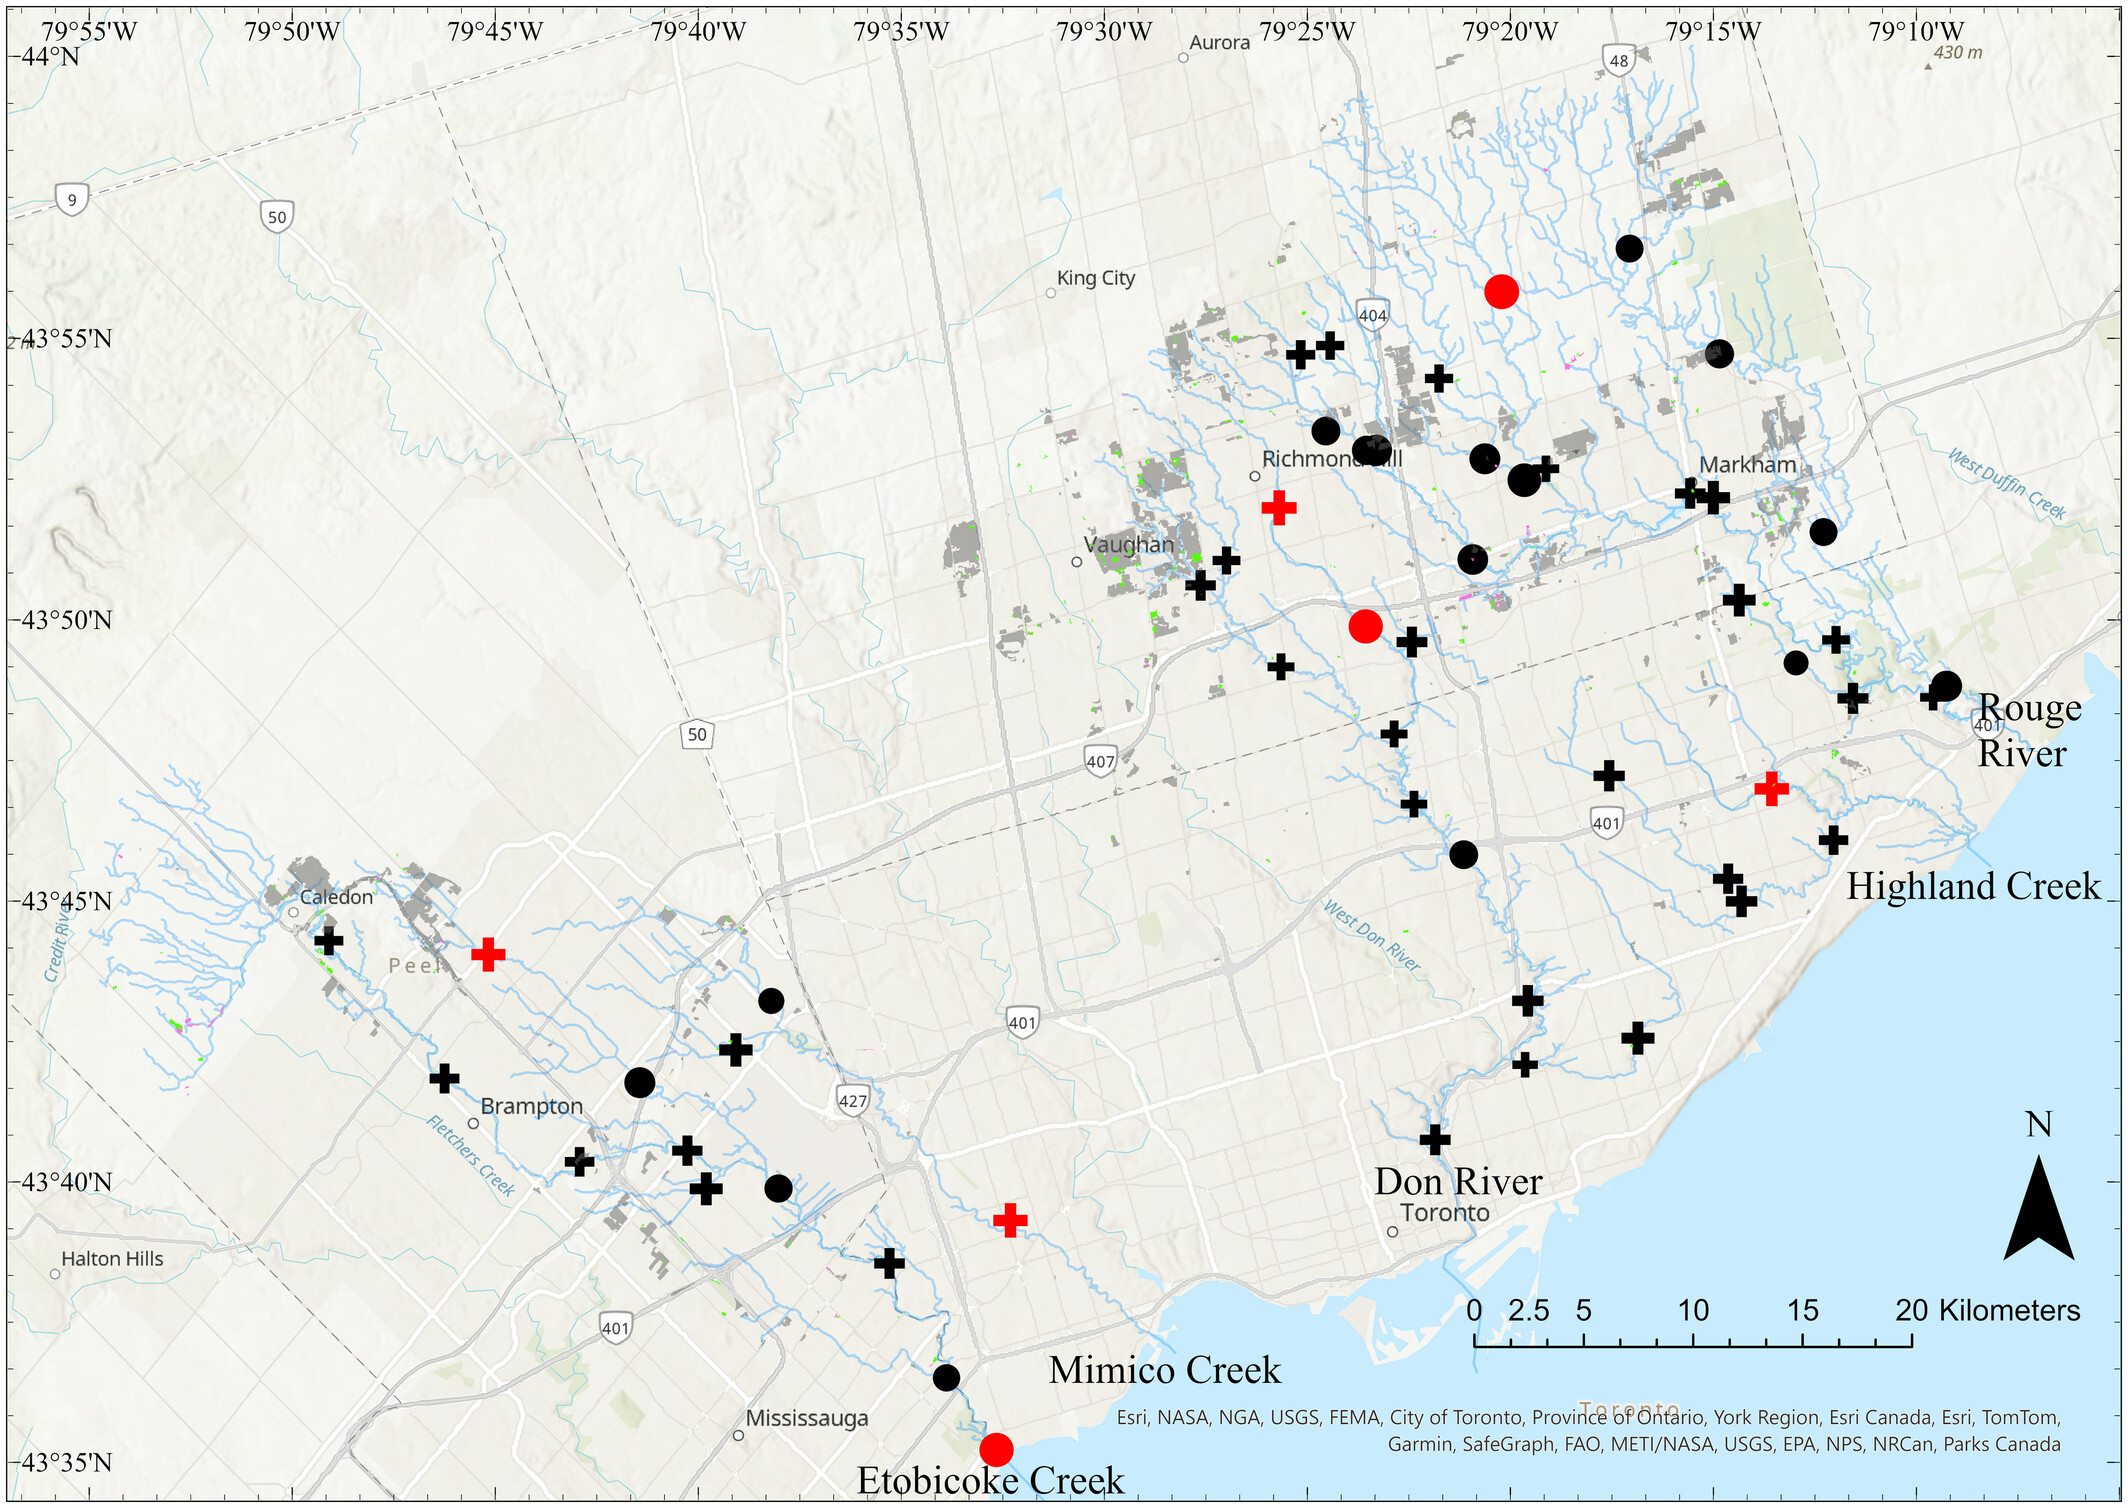Click the Fletchers Creek label
Screen dimensions: 2128x1508
470,1155
